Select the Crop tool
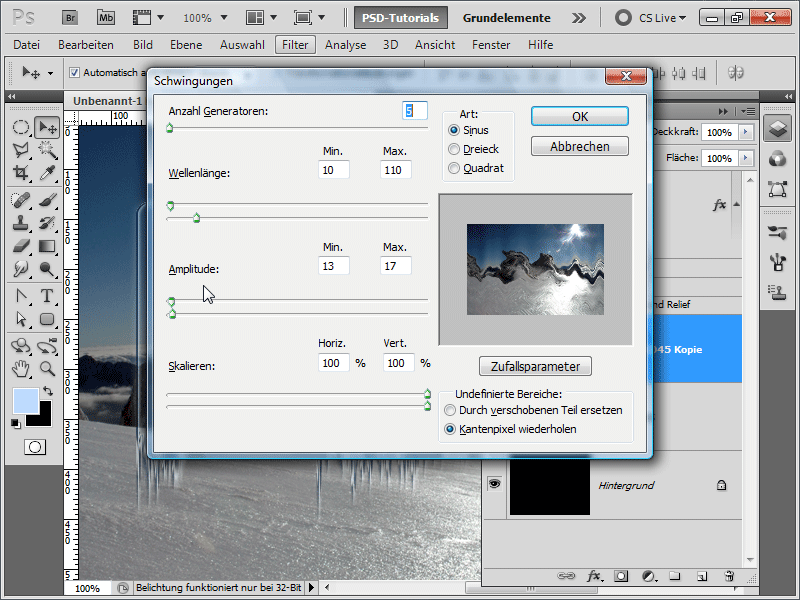This screenshot has height=600, width=800. coord(20,173)
